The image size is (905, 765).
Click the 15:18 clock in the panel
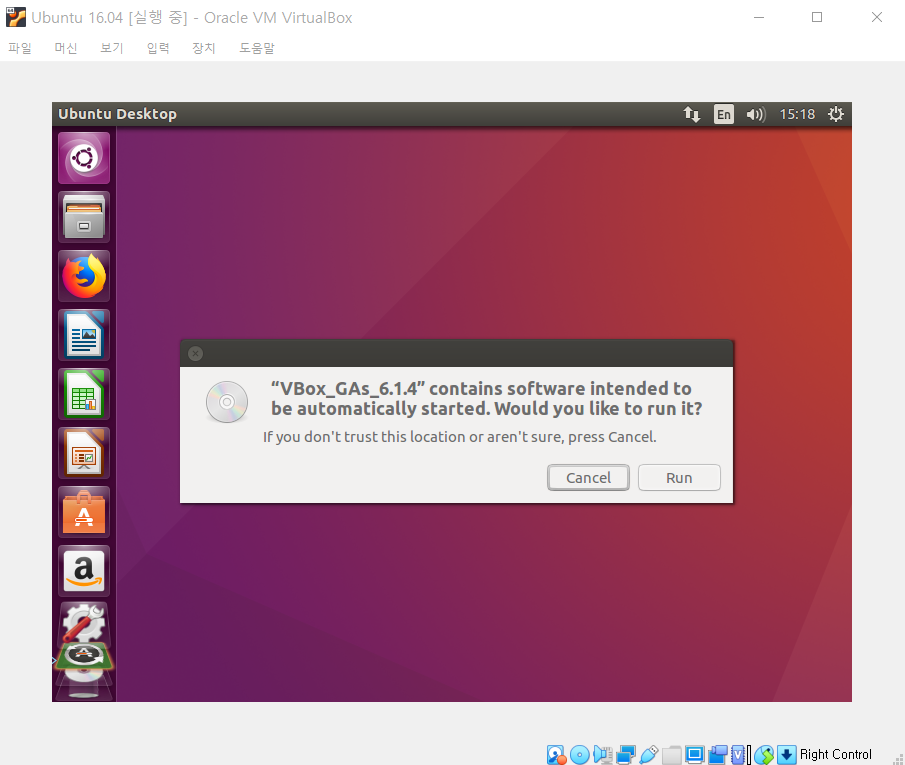pyautogui.click(x=797, y=114)
